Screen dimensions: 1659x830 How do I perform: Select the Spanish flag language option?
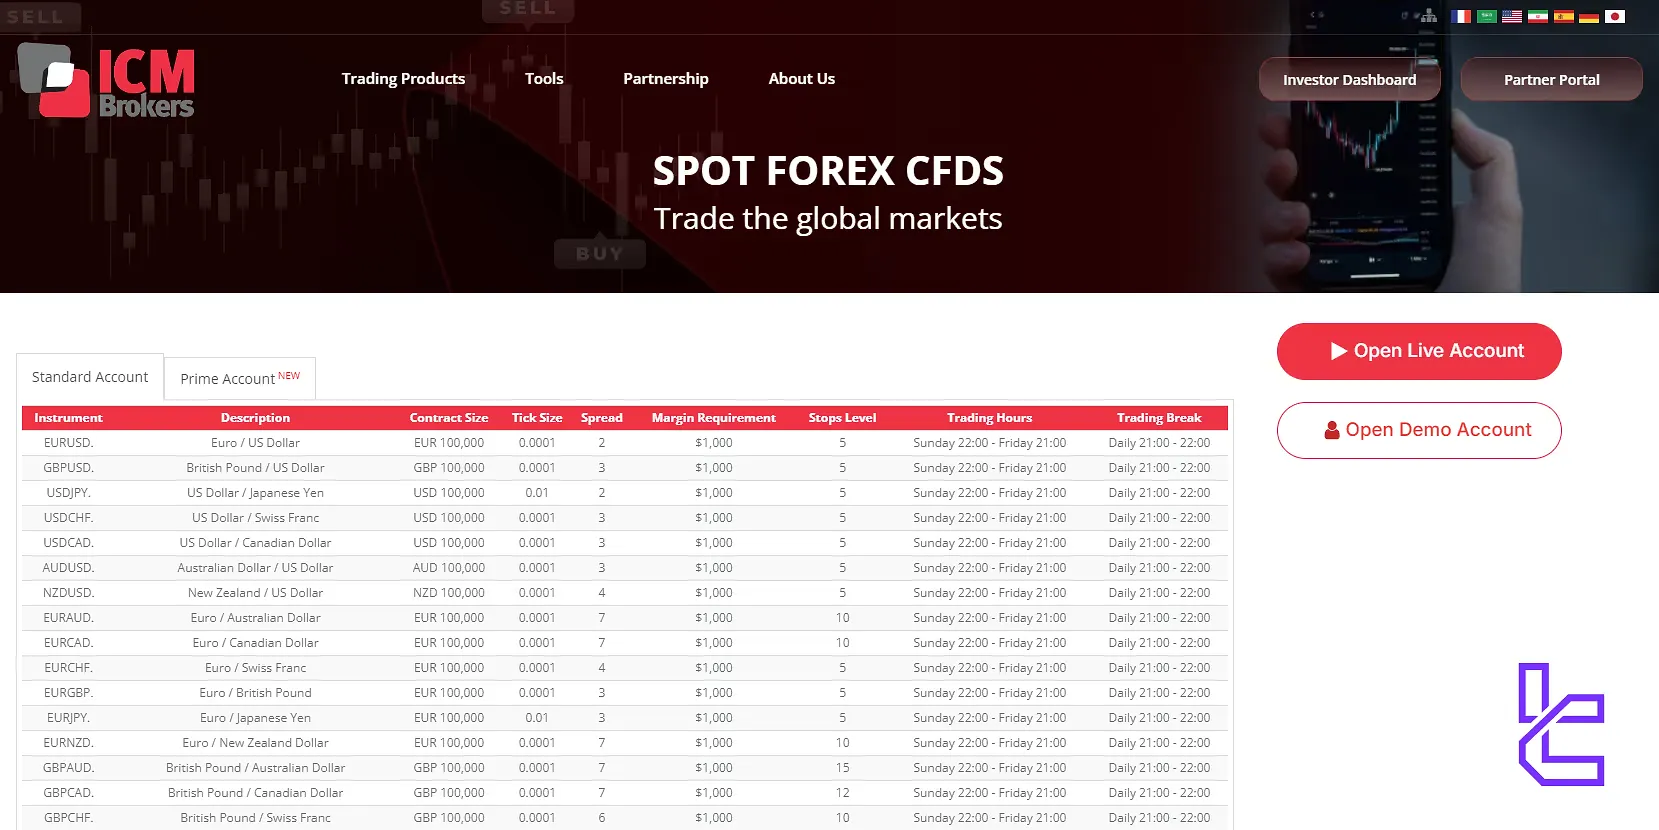(x=1564, y=16)
